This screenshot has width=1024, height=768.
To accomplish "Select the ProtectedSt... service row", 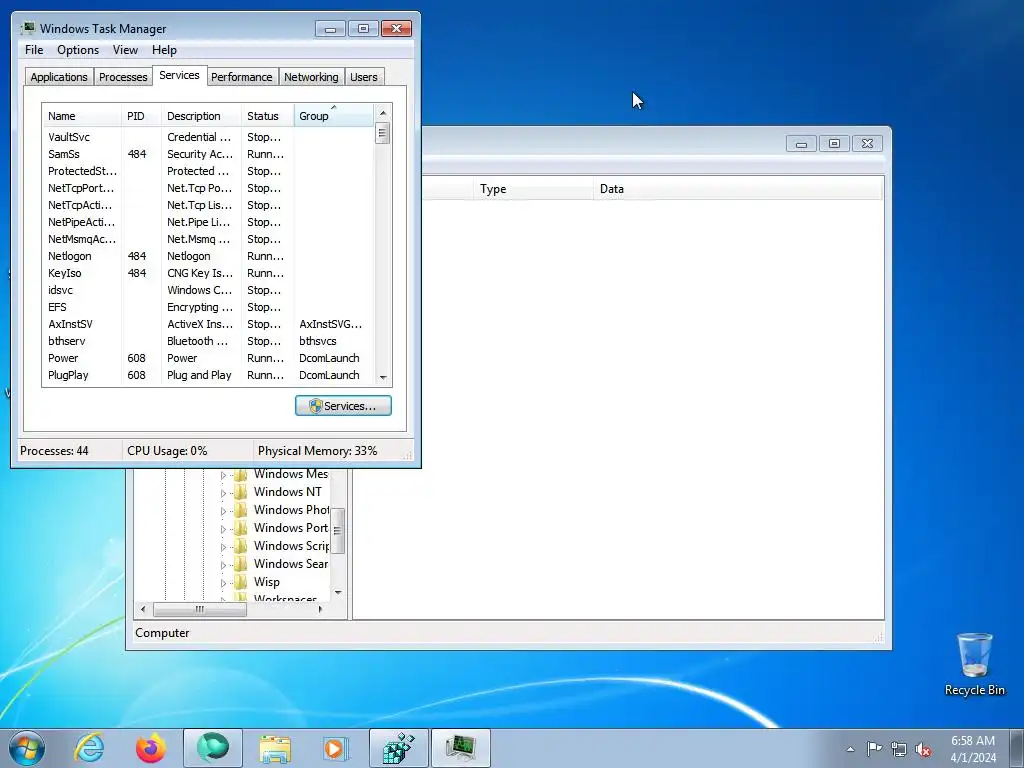I will [x=208, y=171].
